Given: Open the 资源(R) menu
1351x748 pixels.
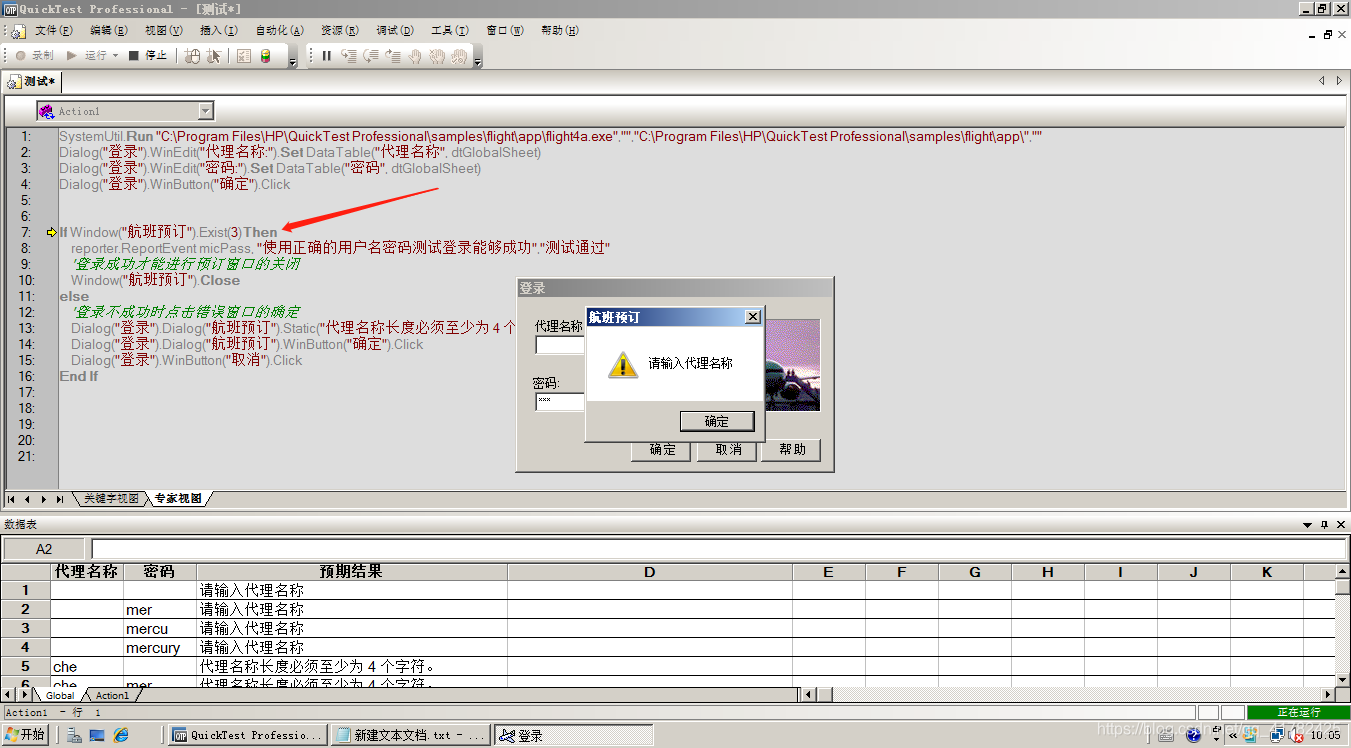Looking at the screenshot, I should [340, 31].
